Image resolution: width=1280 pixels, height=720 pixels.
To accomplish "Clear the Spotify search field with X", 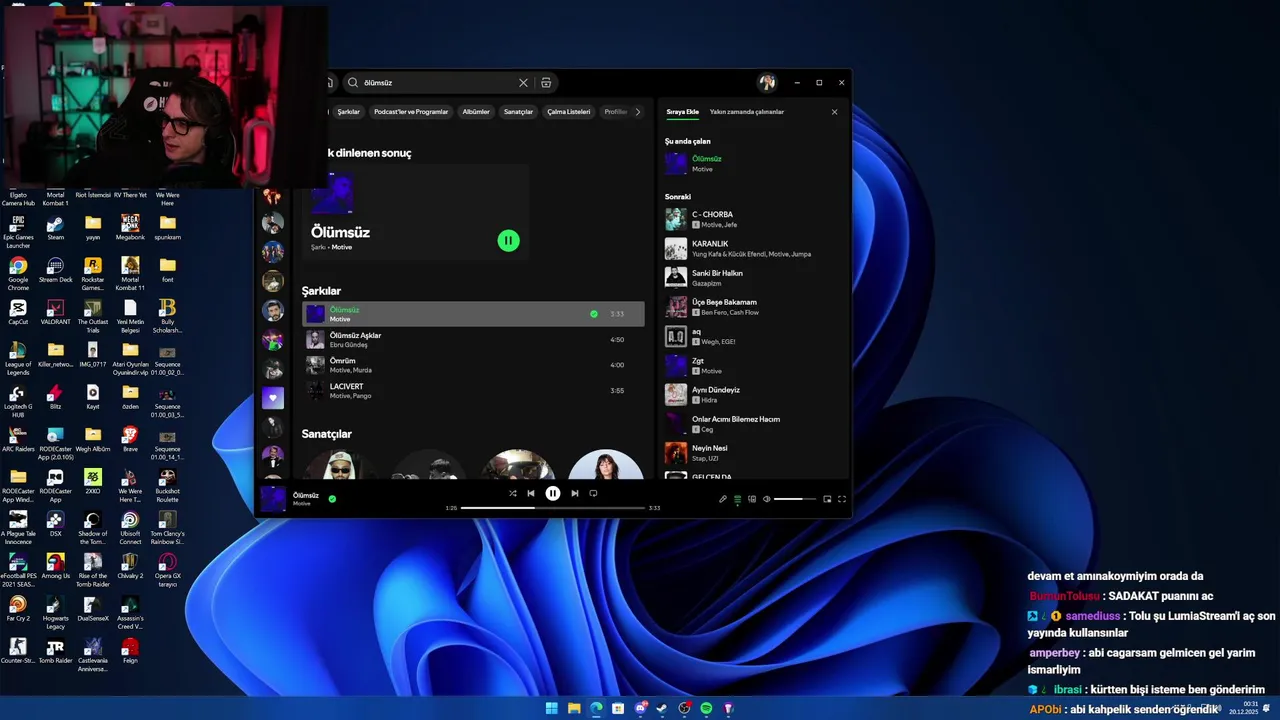I will pyautogui.click(x=523, y=83).
